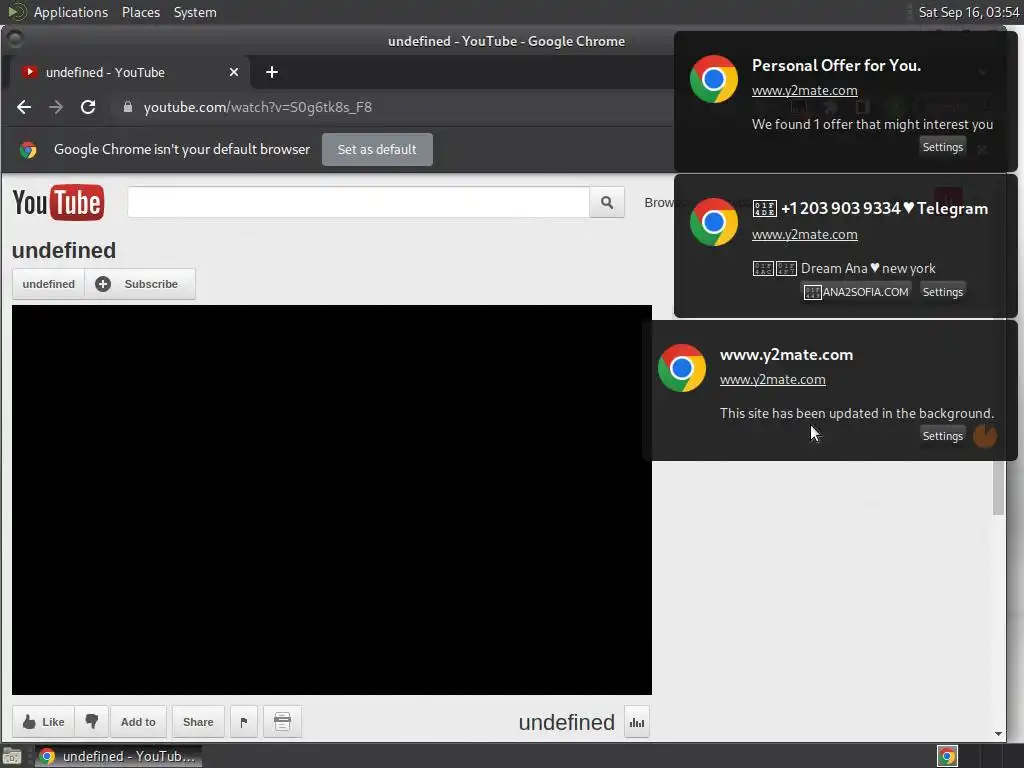1024x768 pixels.
Task: Click the 'Dream Ana new york' text
Action: tap(868, 268)
